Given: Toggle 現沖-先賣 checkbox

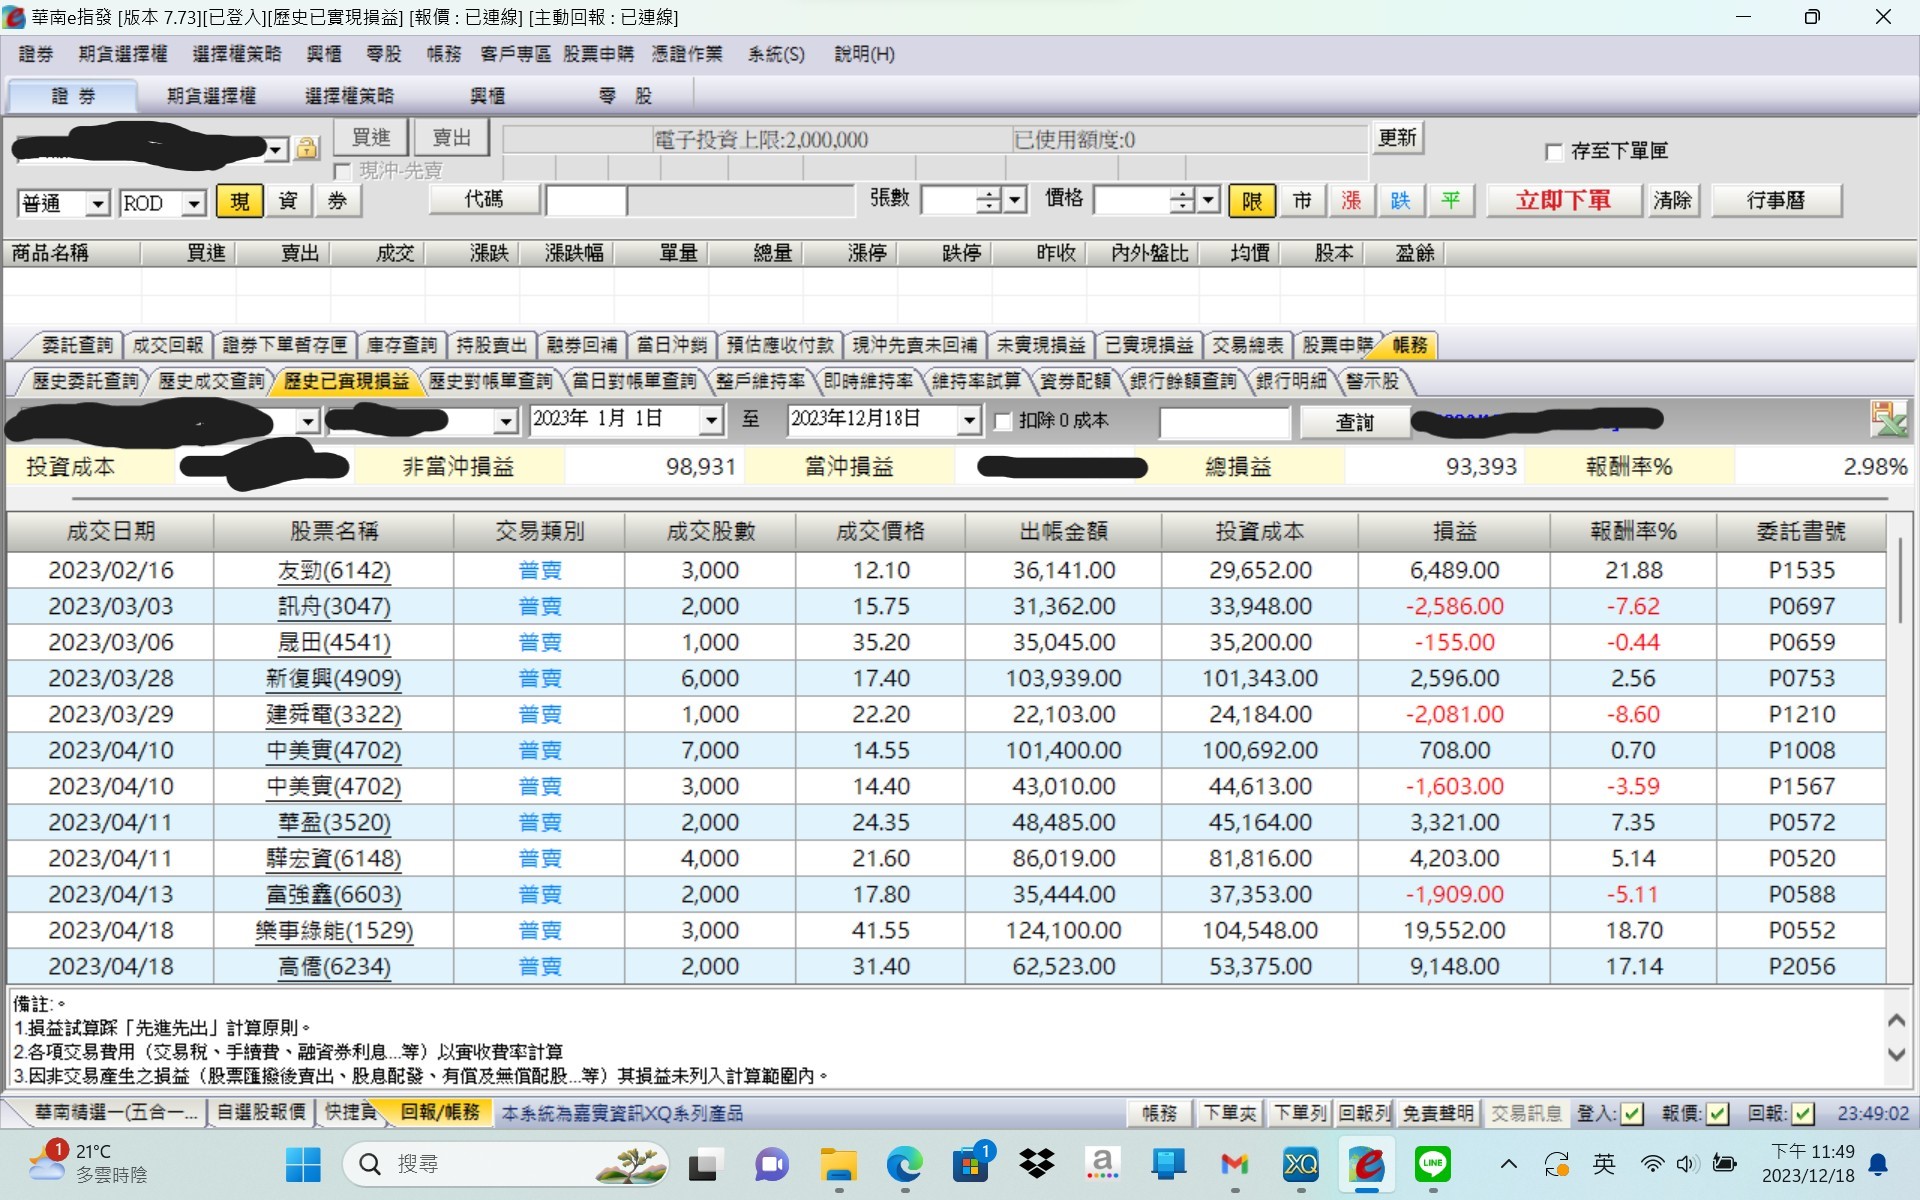Looking at the screenshot, I should [x=342, y=171].
